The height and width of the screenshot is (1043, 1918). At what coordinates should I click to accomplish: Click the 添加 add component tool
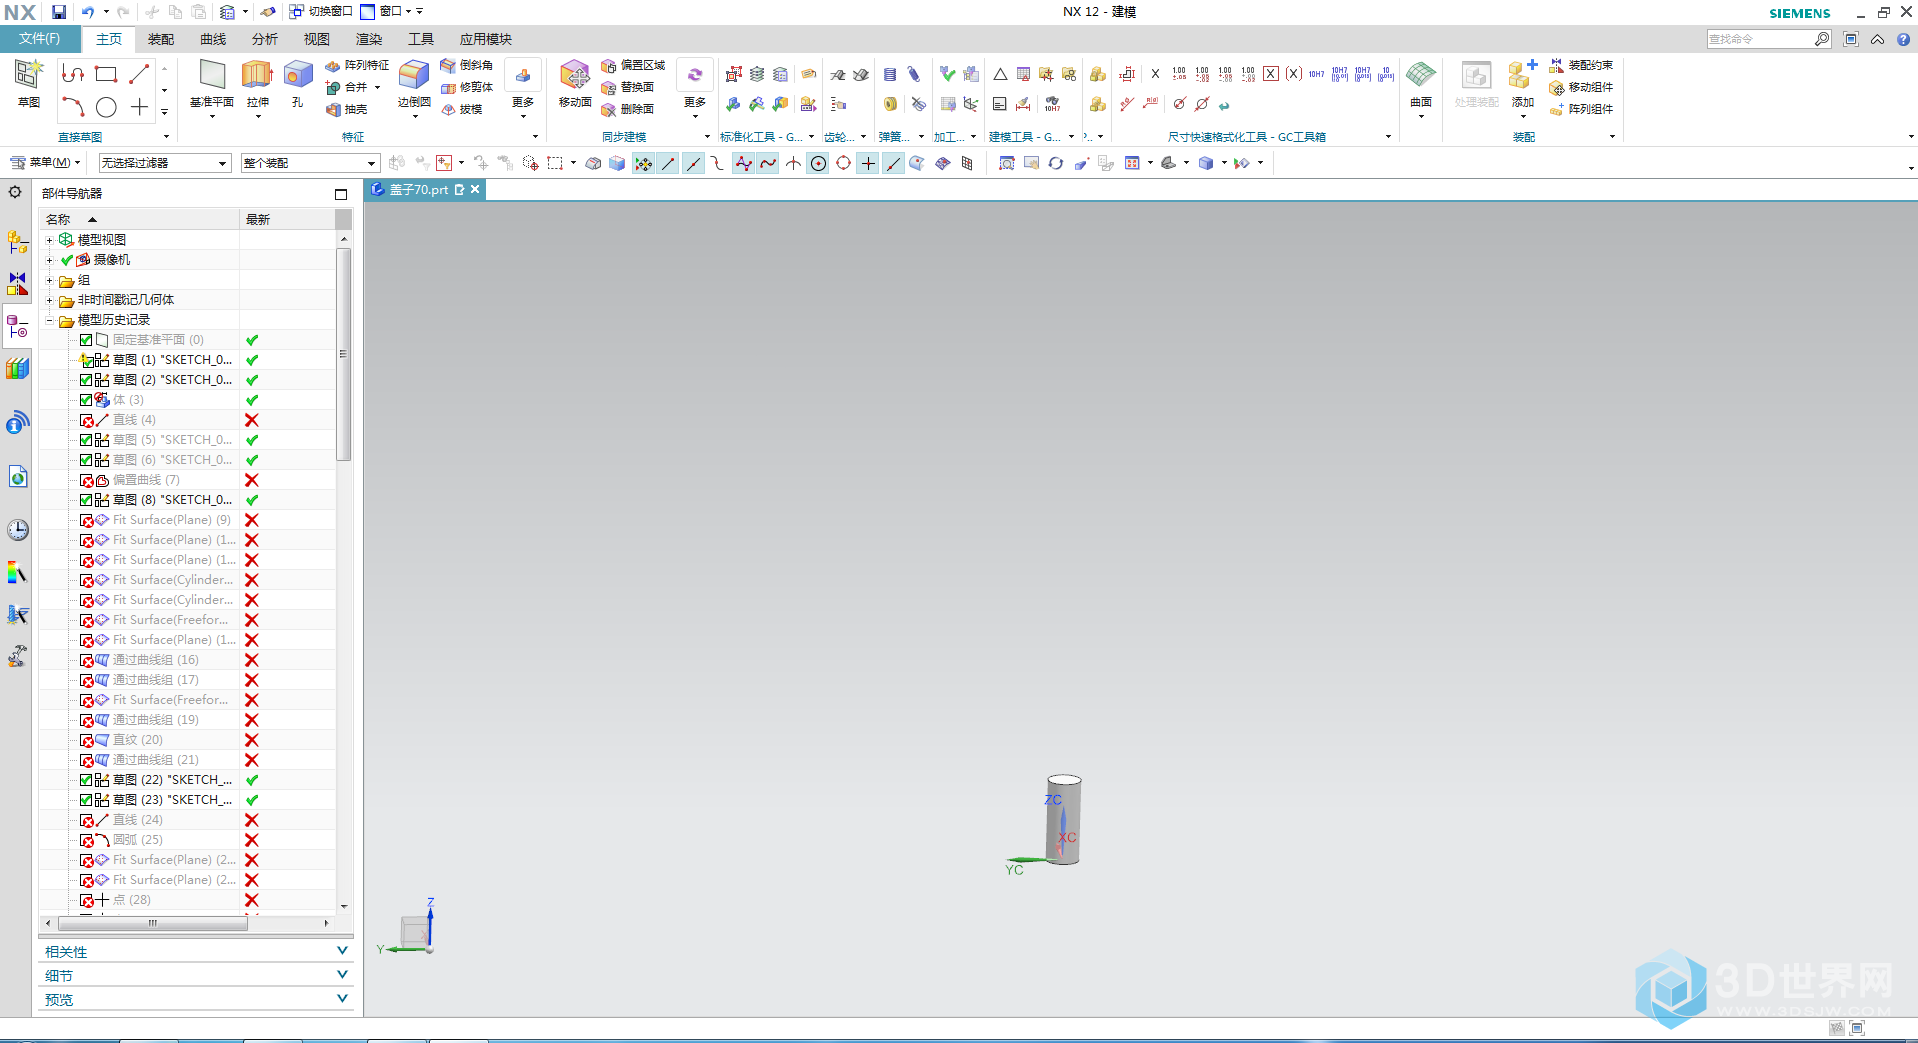click(x=1522, y=83)
